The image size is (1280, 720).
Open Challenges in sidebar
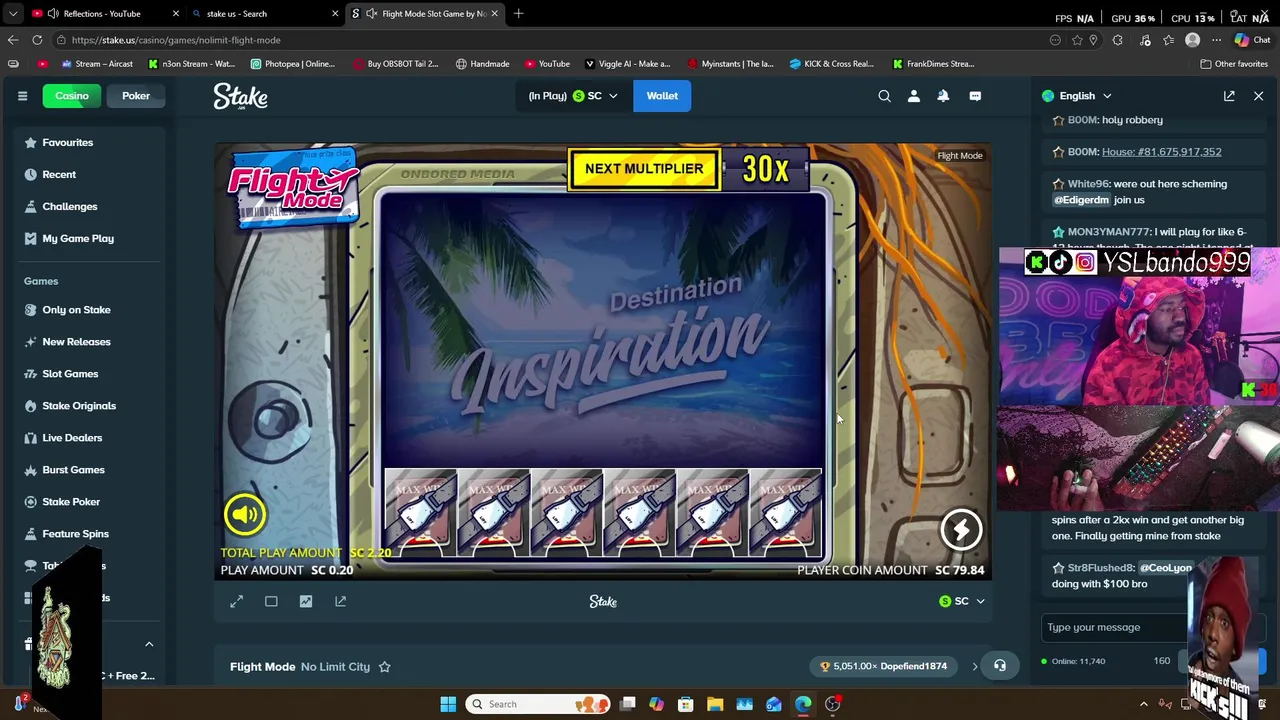(69, 206)
